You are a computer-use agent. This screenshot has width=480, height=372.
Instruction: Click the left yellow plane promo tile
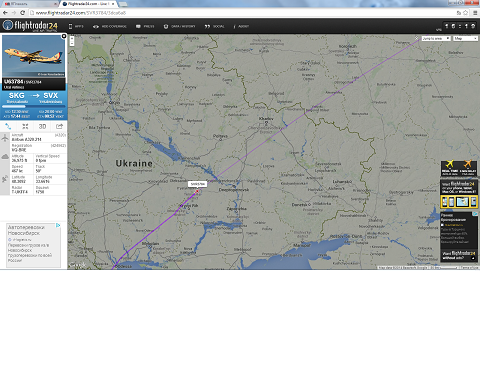tap(450, 168)
